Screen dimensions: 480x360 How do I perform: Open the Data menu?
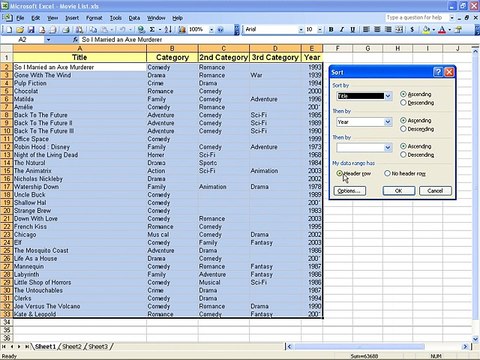point(134,18)
